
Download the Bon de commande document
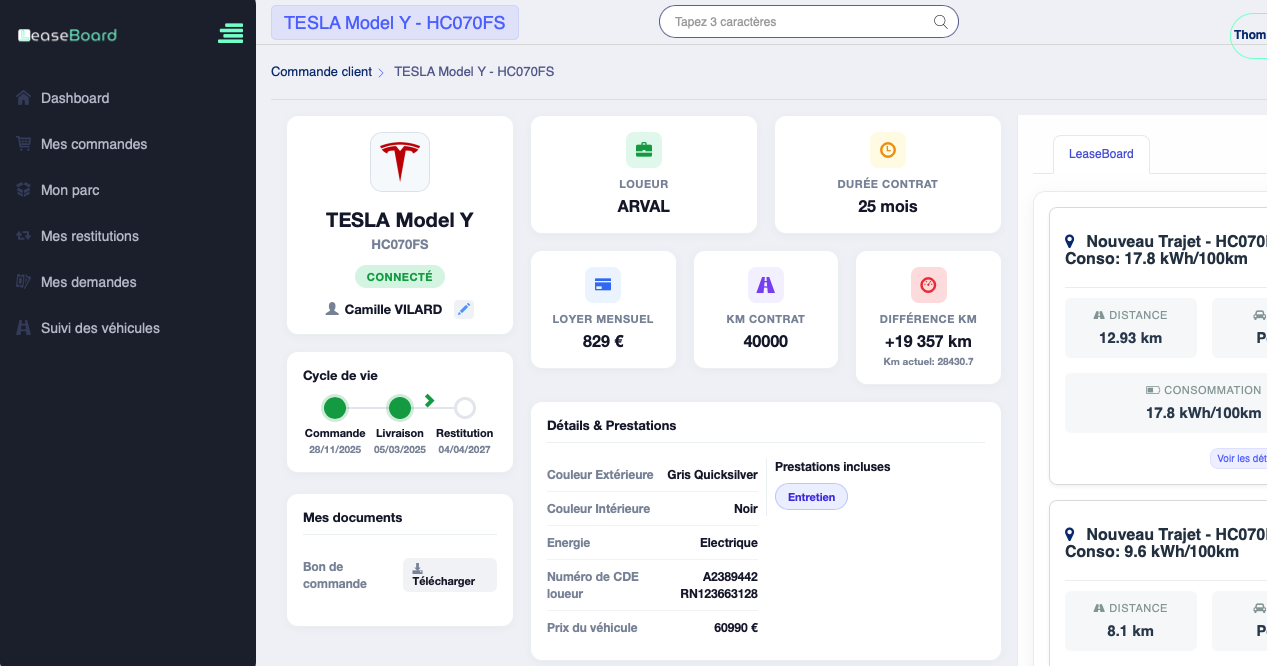coord(449,575)
